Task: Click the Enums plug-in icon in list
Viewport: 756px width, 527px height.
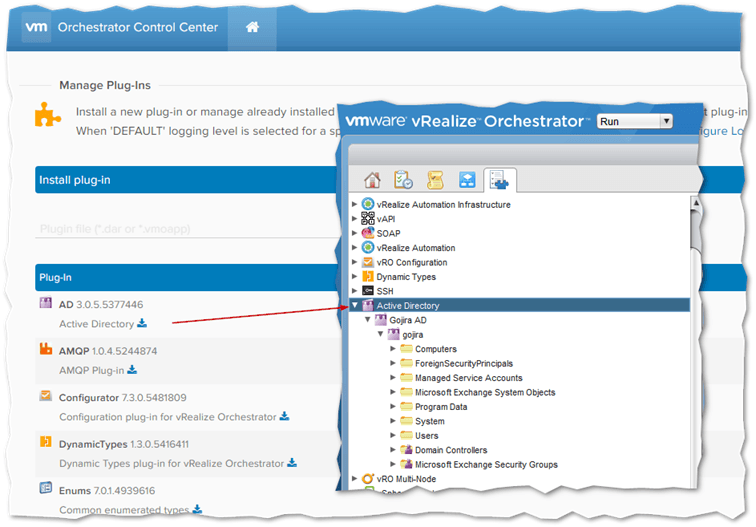Action: click(x=46, y=487)
